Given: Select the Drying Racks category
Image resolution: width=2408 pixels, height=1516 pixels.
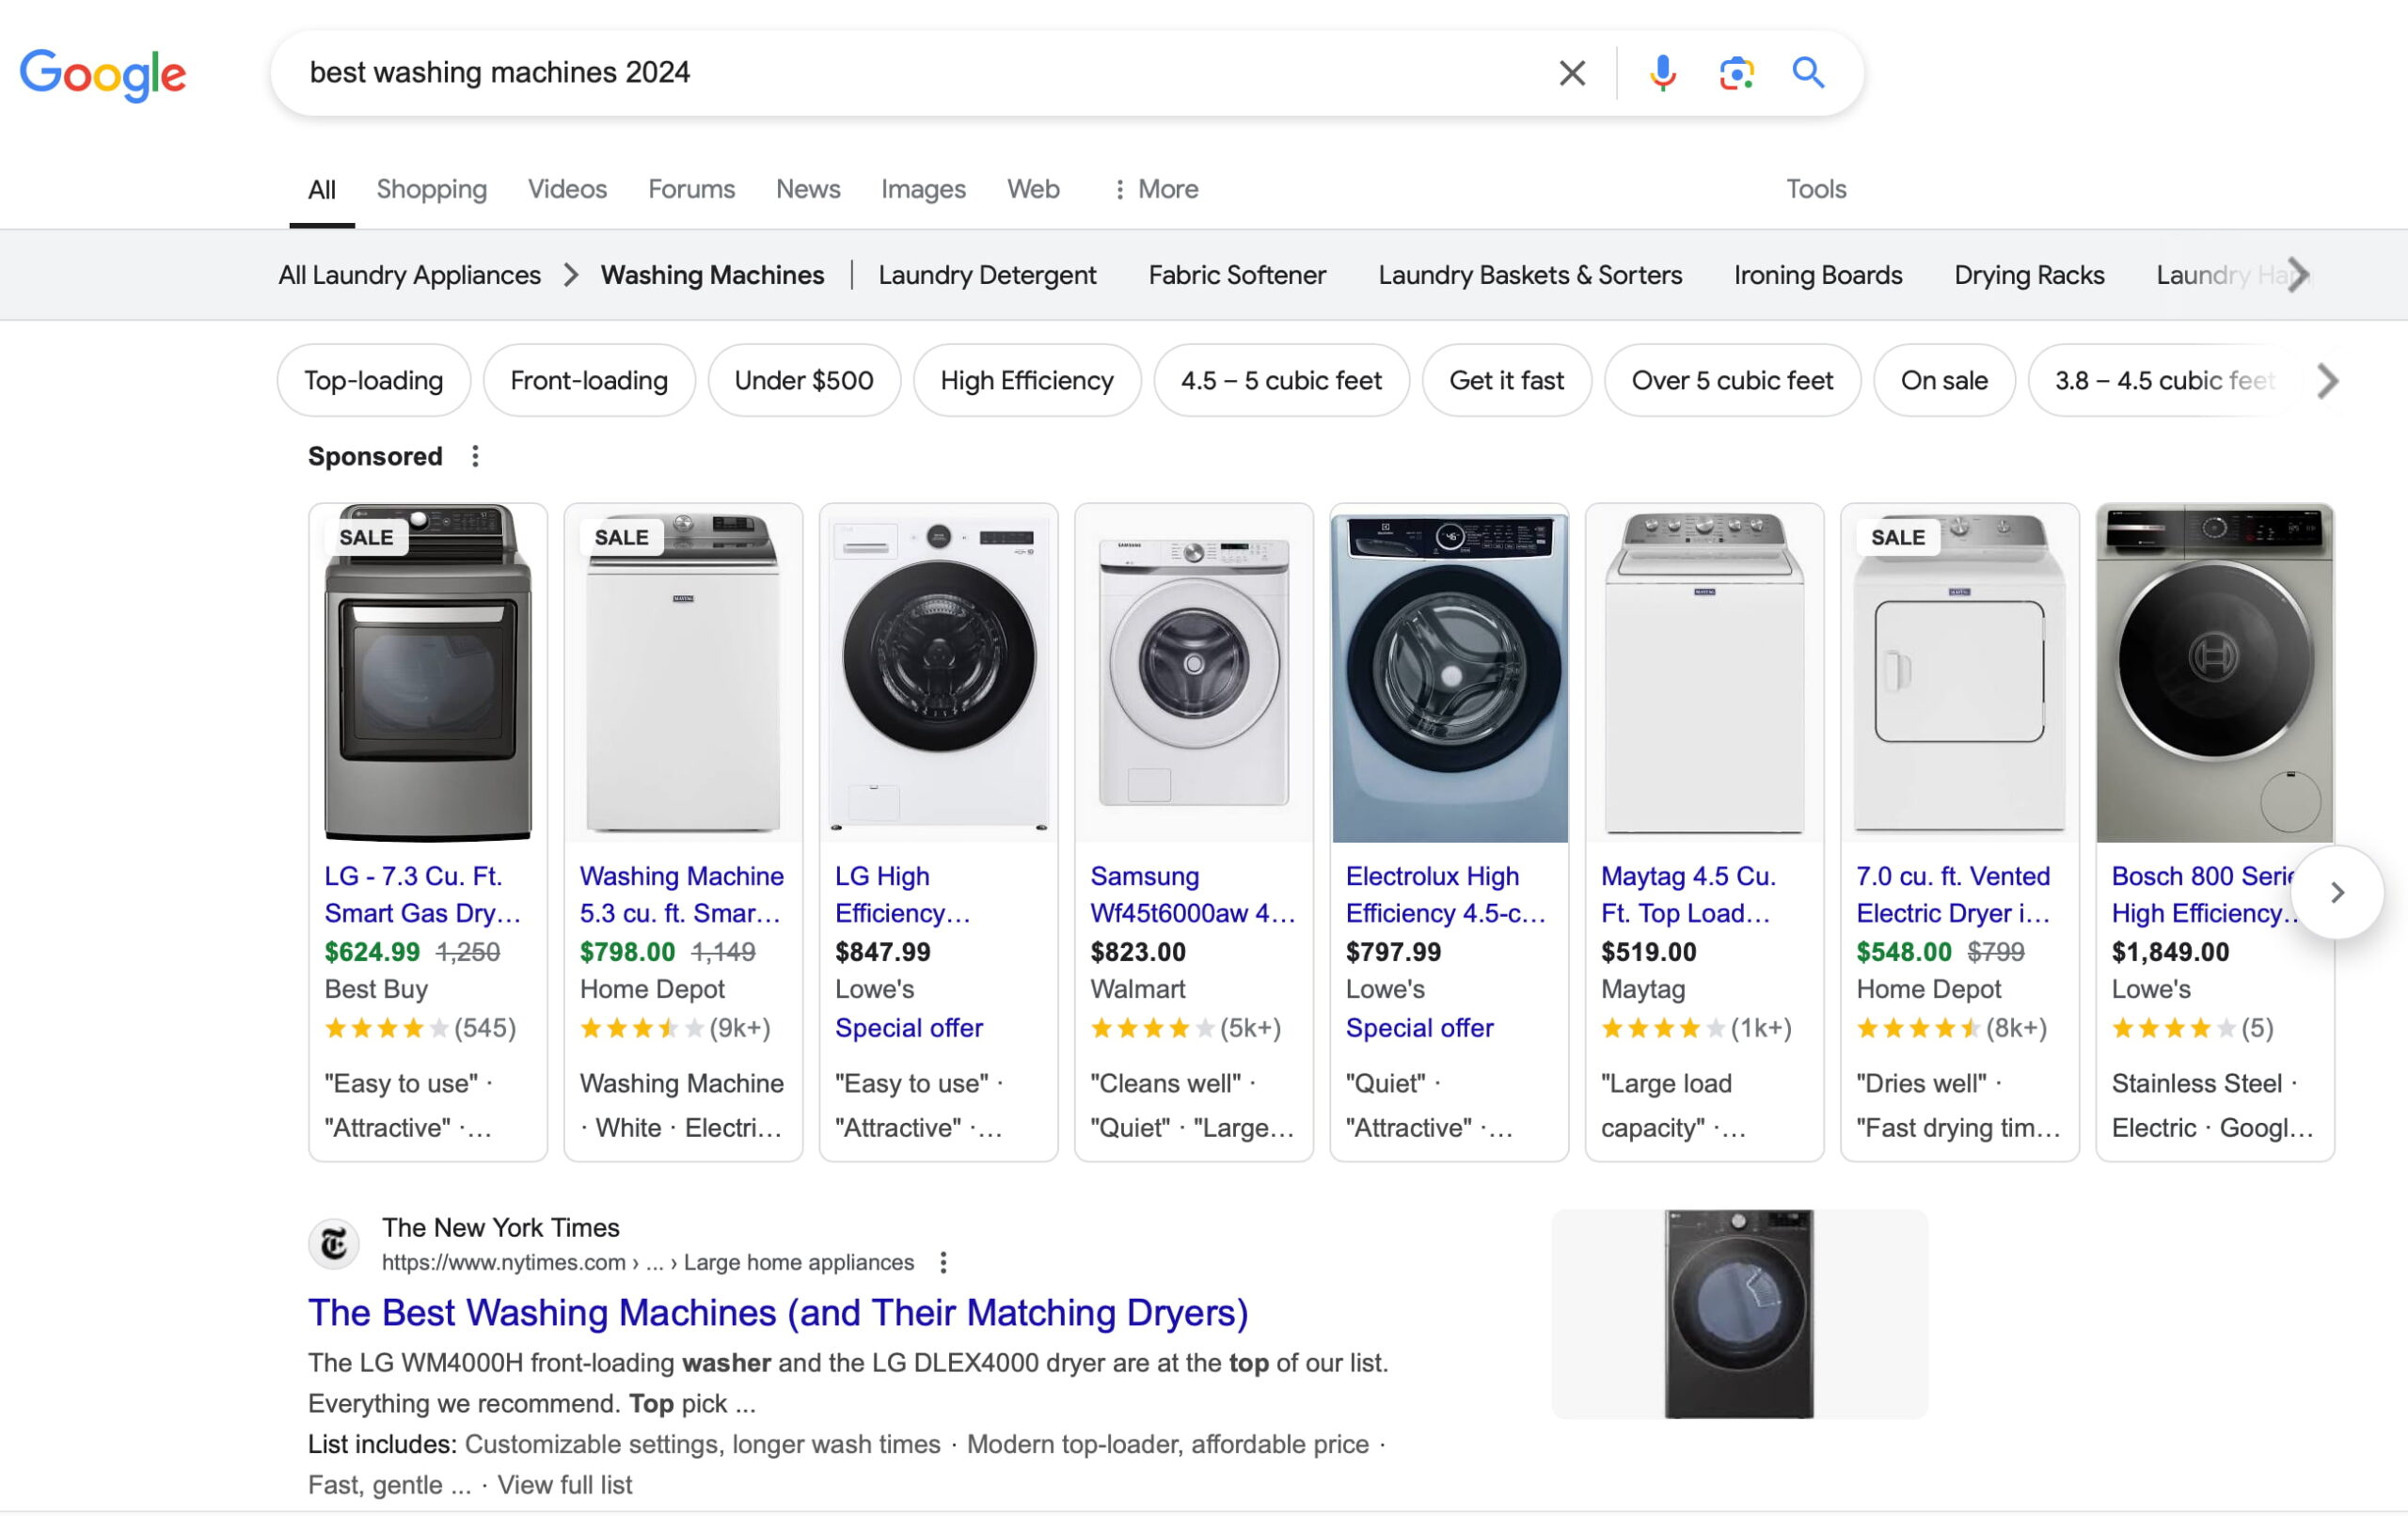Looking at the screenshot, I should pos(2029,275).
